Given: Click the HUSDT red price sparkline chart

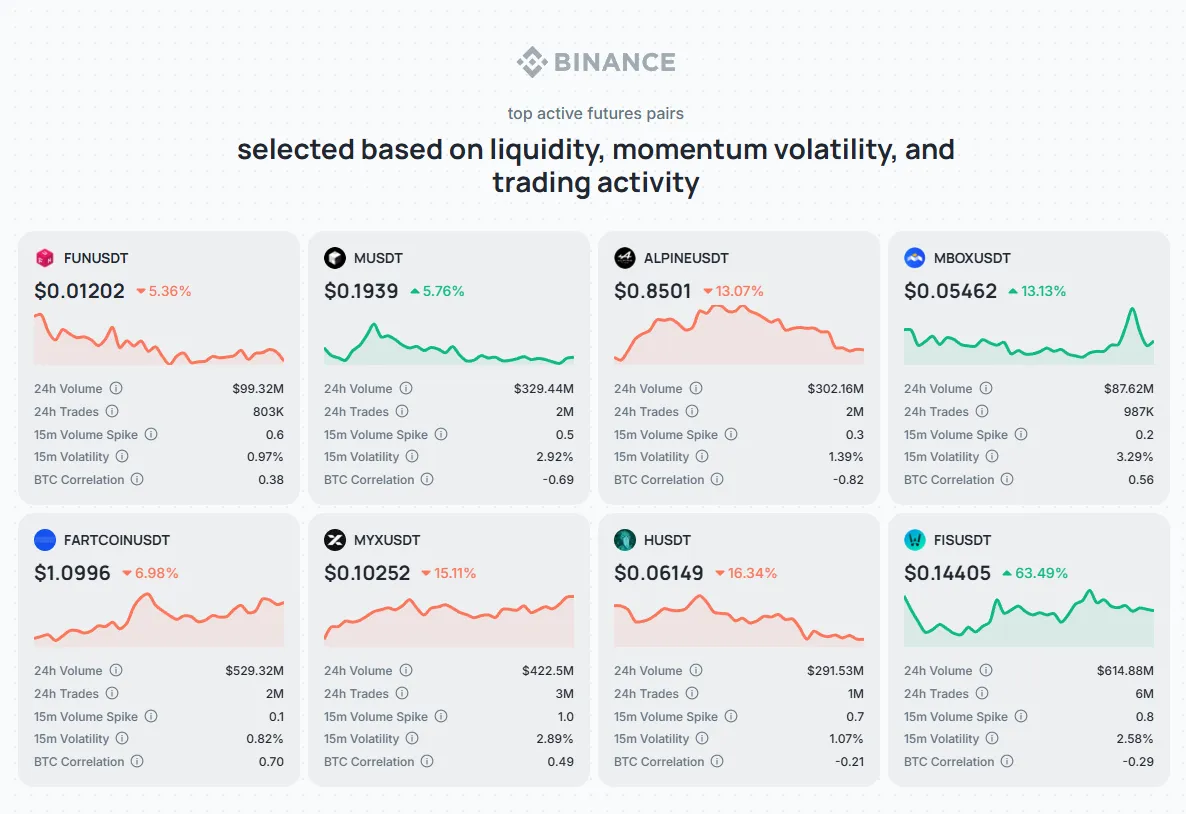Looking at the screenshot, I should pyautogui.click(x=738, y=620).
